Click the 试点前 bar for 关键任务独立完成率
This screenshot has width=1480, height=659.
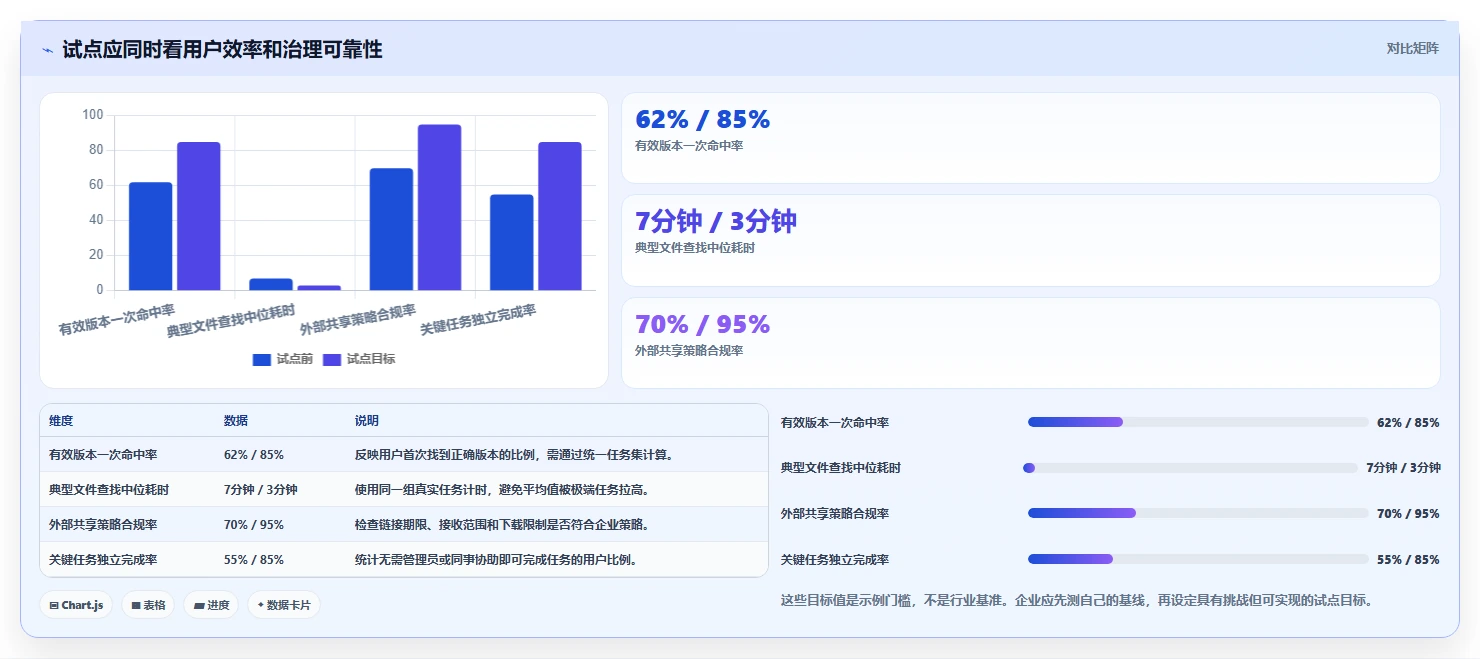(511, 242)
